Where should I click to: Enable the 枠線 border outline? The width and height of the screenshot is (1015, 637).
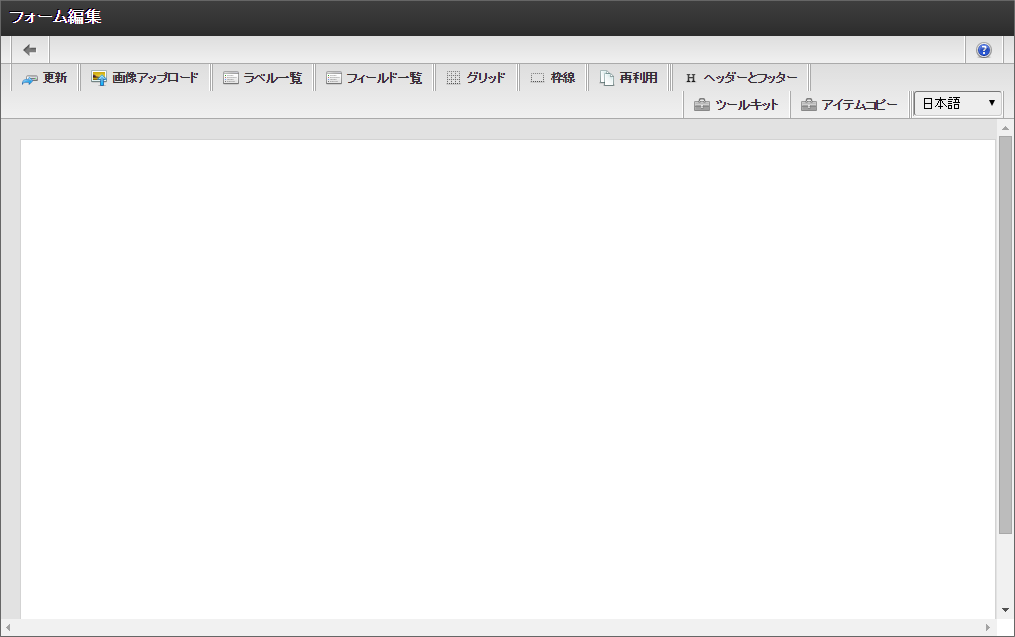(554, 76)
